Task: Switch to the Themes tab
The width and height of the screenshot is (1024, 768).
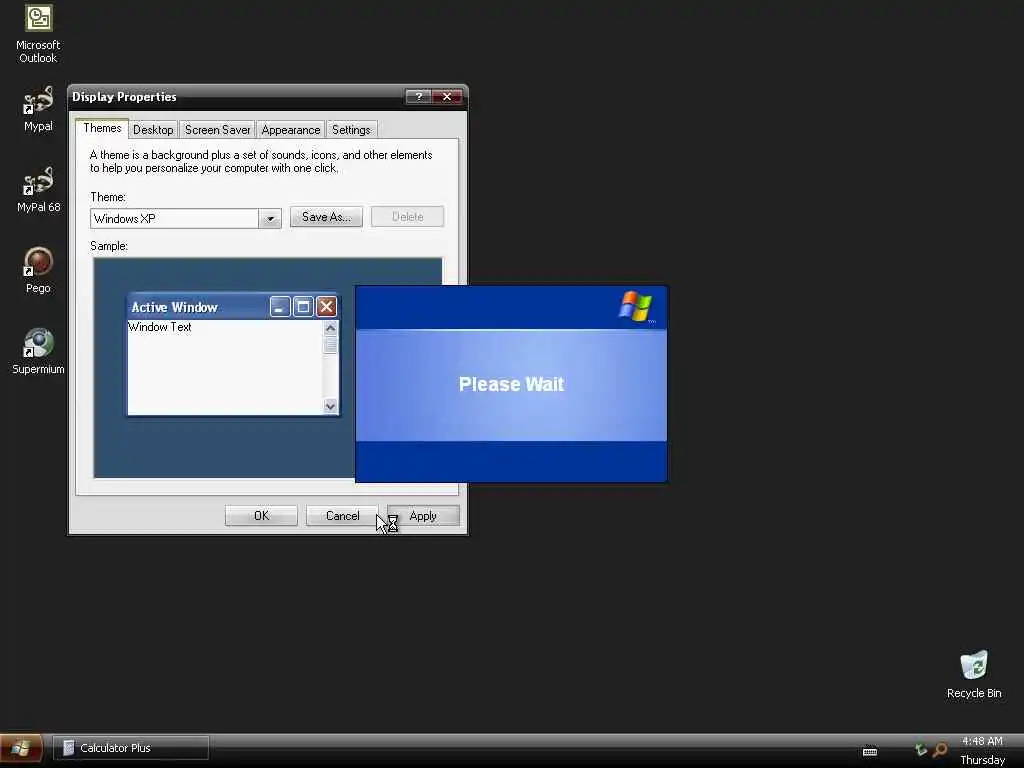Action: [x=102, y=128]
